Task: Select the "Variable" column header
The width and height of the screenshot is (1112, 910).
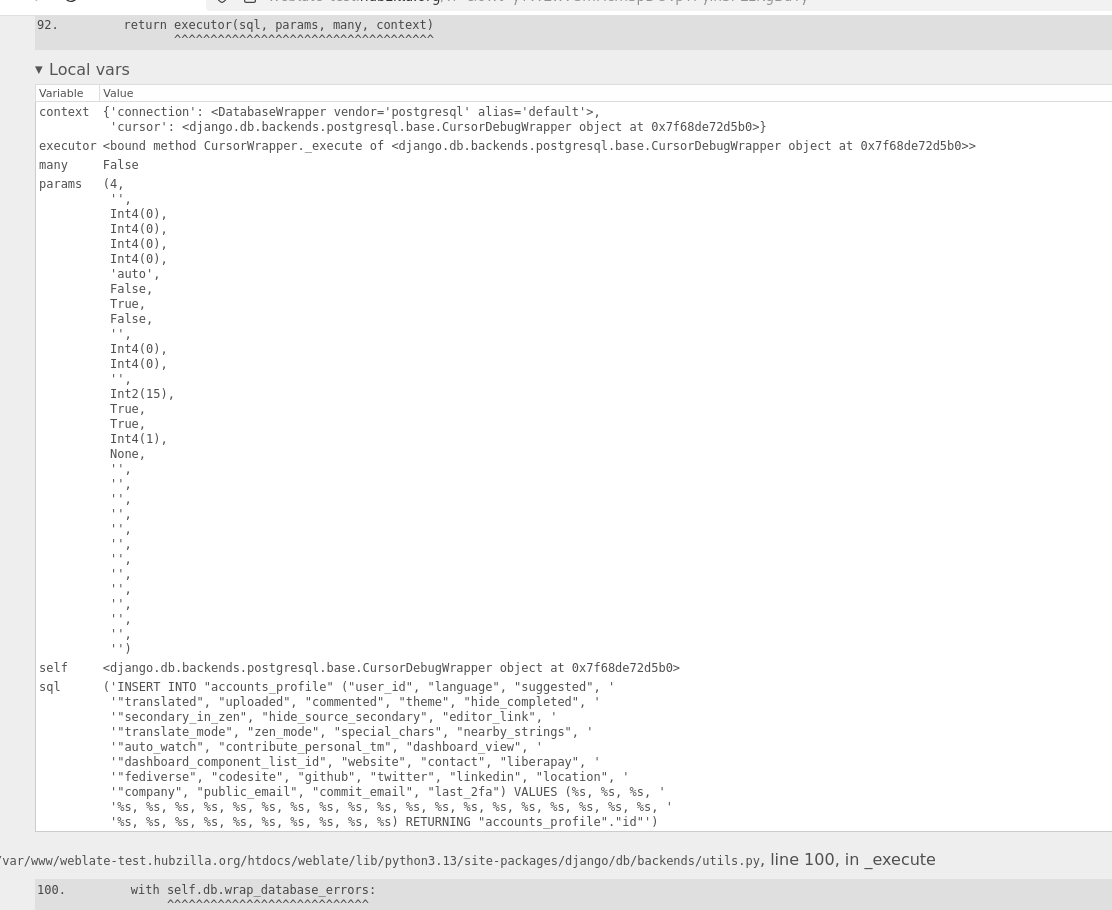Action: pyautogui.click(x=61, y=93)
